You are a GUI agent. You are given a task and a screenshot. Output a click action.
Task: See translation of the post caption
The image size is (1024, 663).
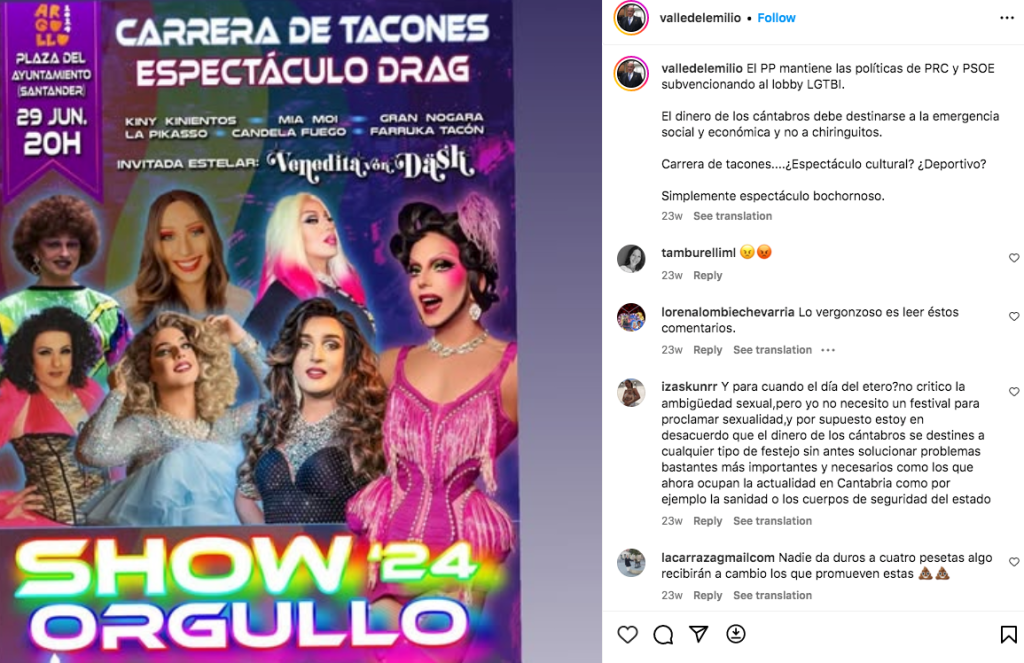point(732,216)
